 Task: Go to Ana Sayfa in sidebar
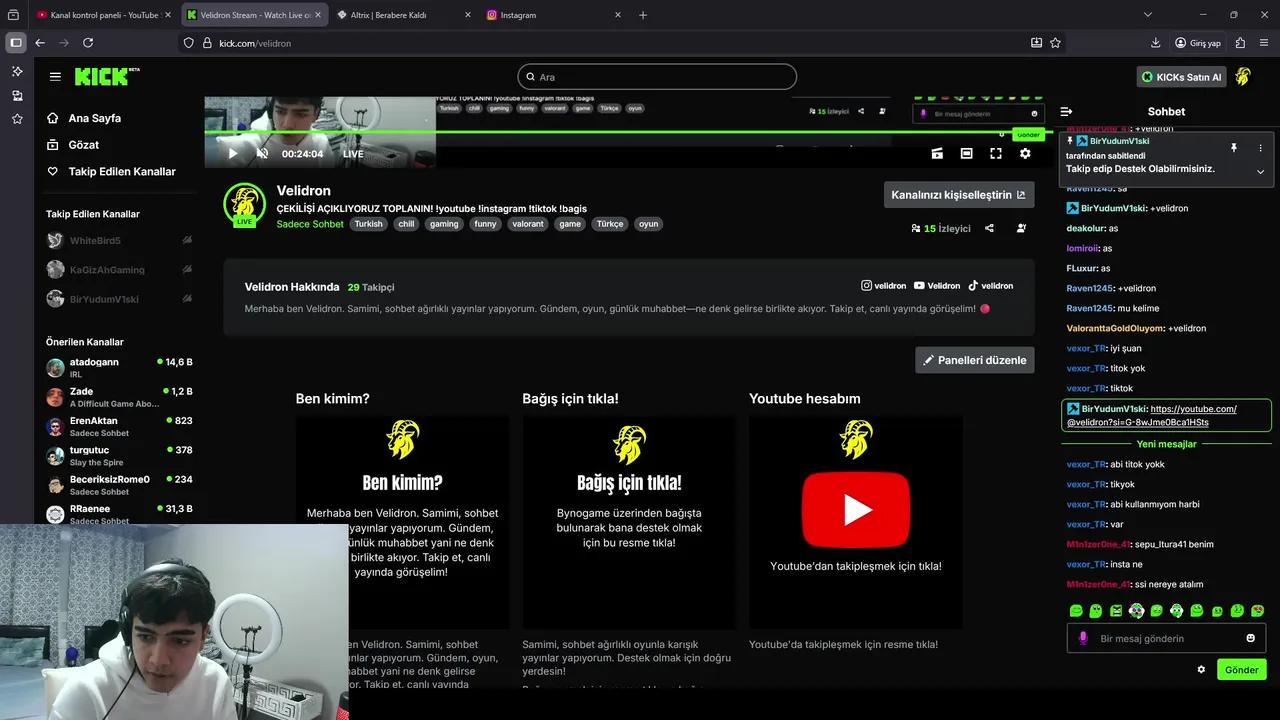[84, 118]
